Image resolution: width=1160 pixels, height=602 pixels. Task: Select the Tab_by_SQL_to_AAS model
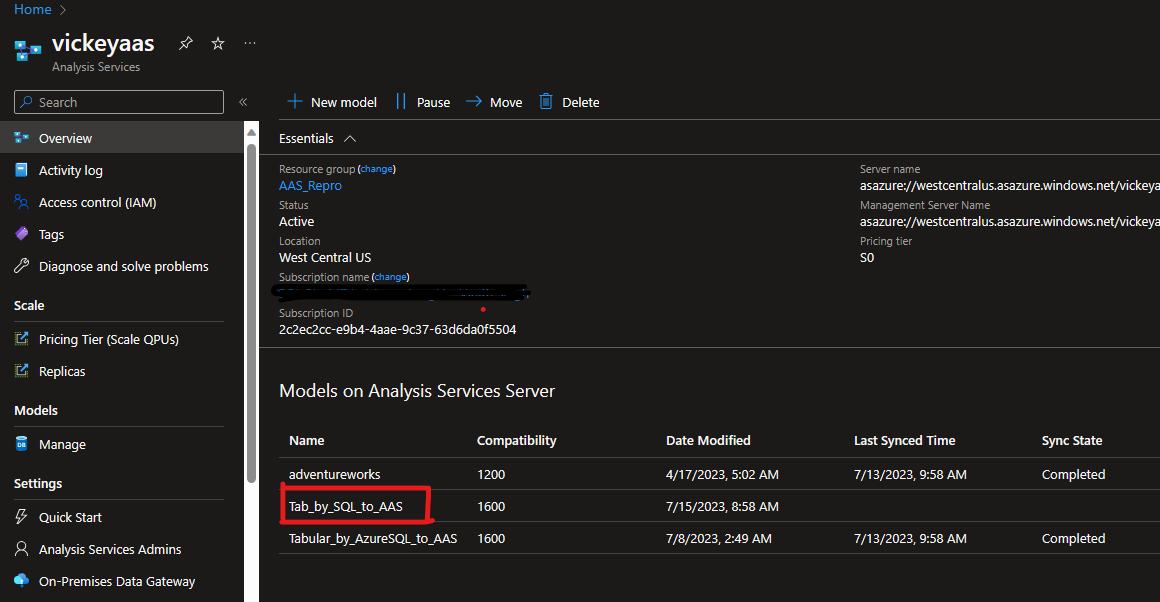click(x=345, y=507)
